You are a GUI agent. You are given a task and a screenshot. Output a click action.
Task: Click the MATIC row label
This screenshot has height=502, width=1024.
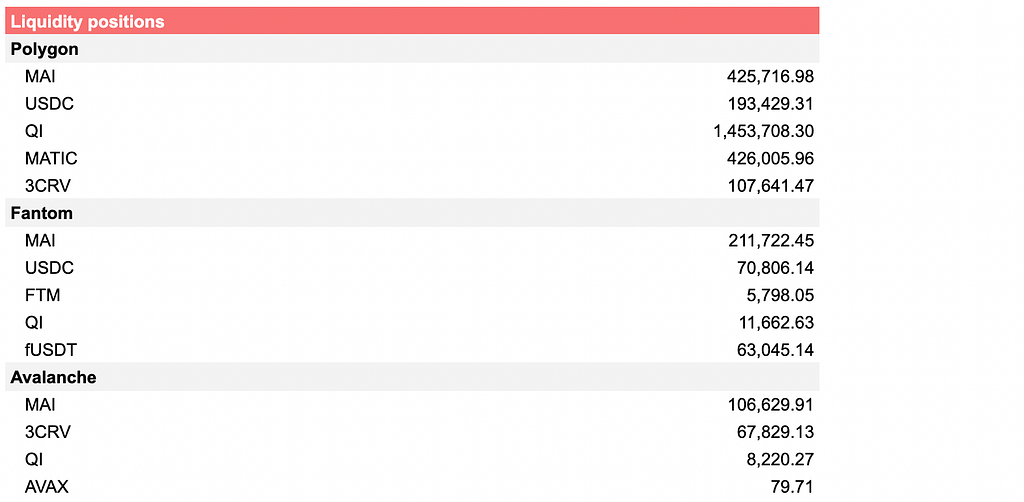51,159
